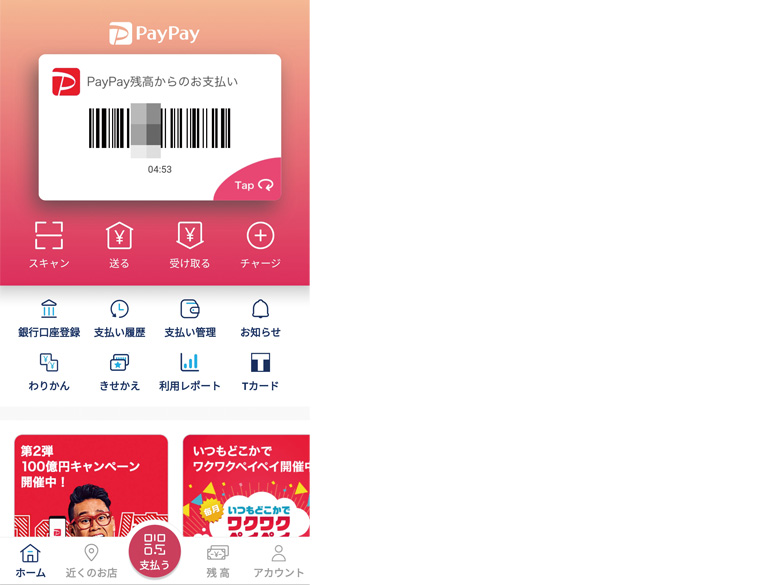780x585 pixels.
Task: Open the スキャン scan icon
Action: point(49,235)
